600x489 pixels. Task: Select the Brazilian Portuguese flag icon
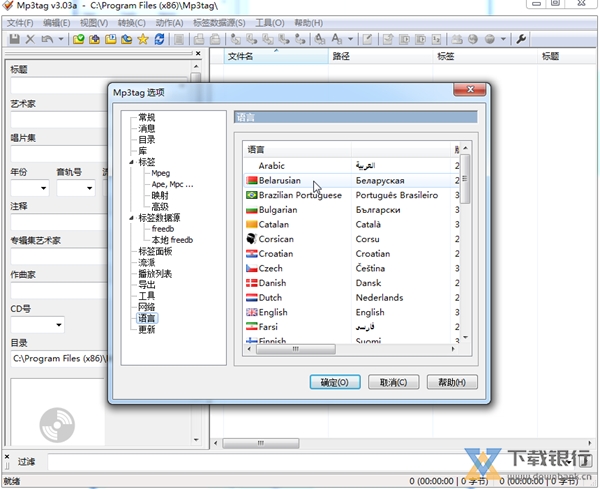(251, 195)
